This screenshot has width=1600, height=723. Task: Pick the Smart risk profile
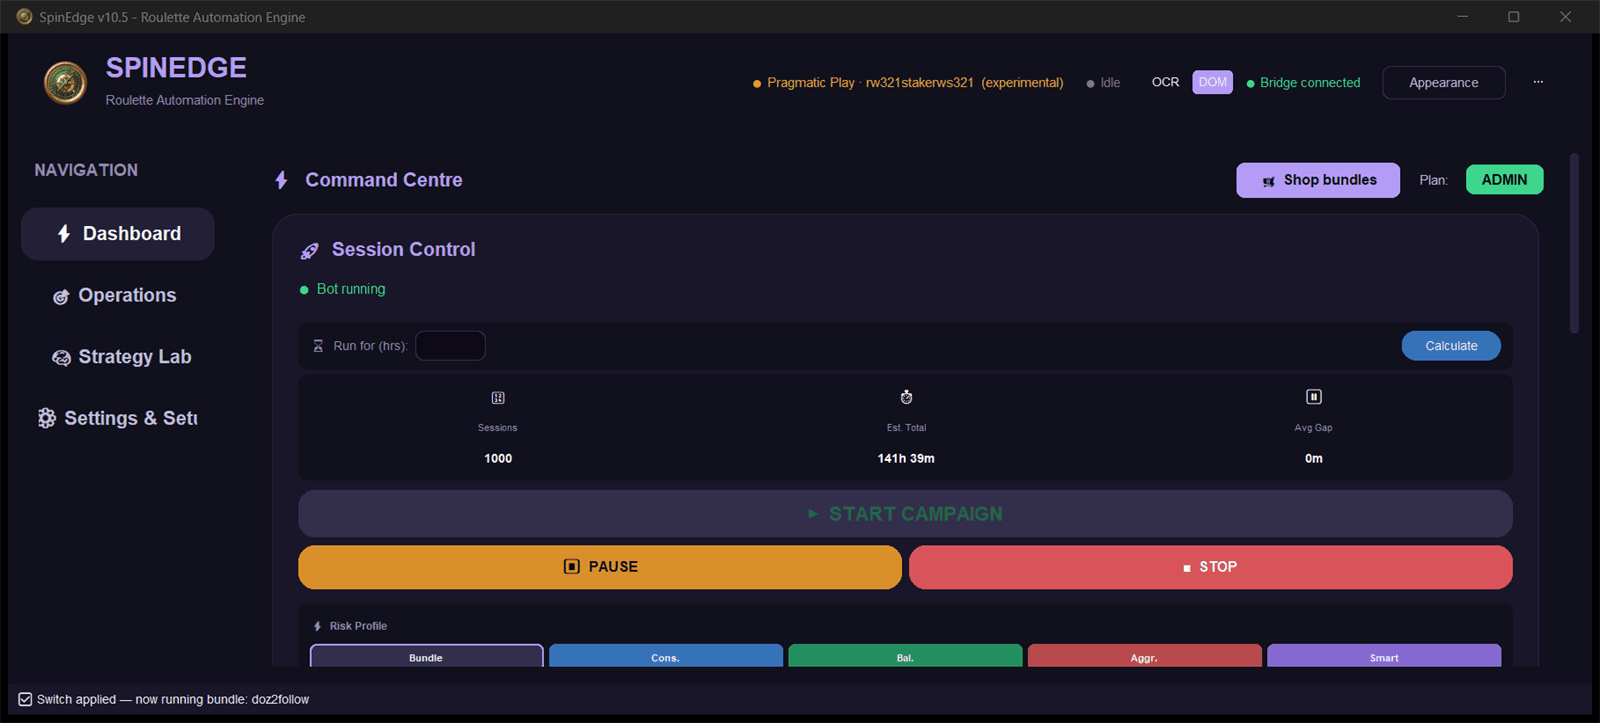click(1384, 656)
